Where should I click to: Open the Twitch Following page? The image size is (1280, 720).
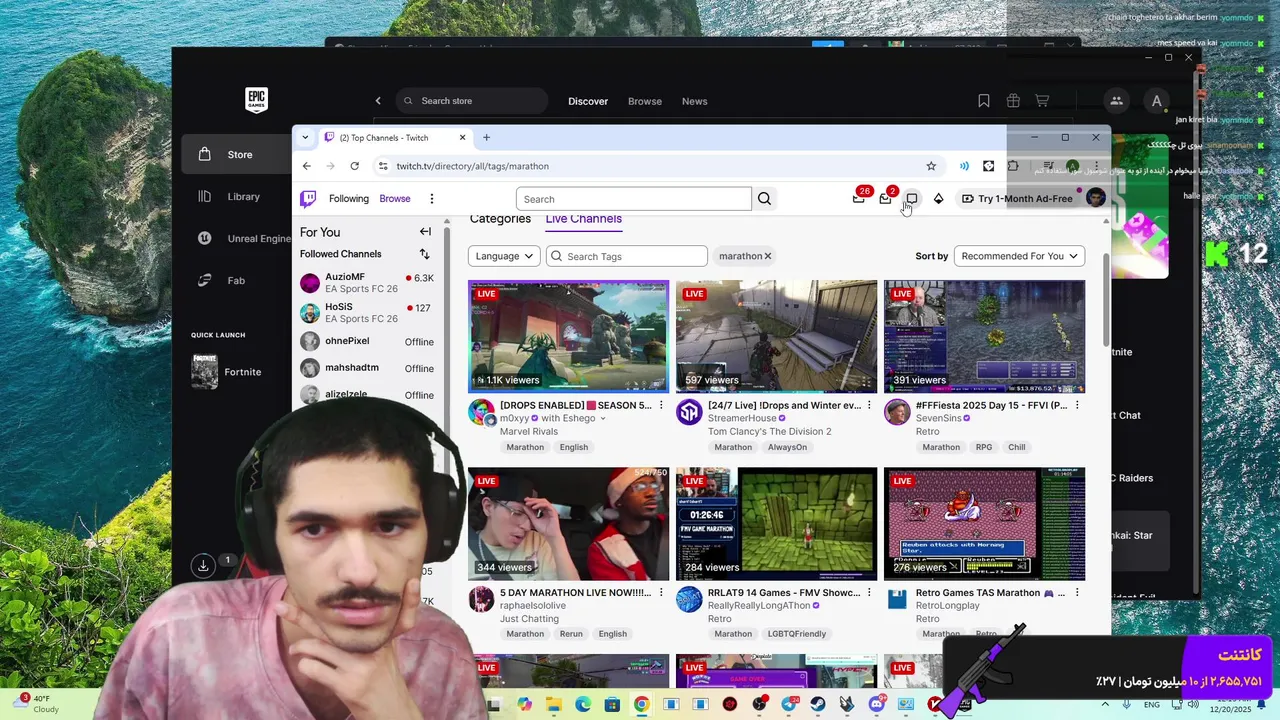pos(349,199)
